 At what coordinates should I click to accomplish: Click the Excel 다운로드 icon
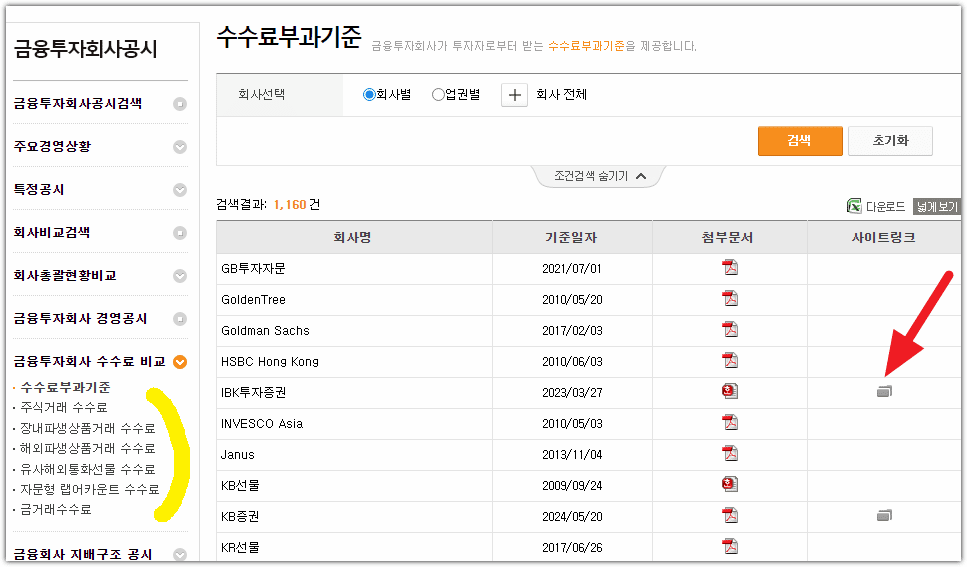[854, 206]
